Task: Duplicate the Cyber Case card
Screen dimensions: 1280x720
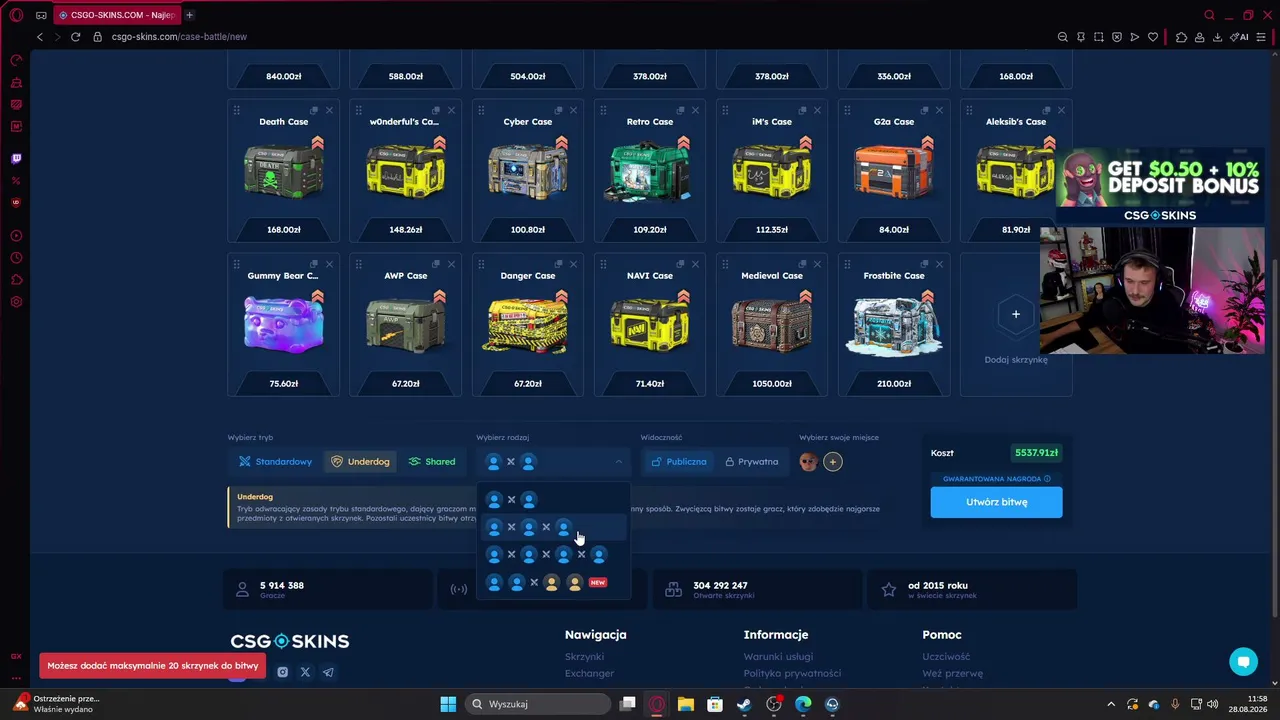Action: pyautogui.click(x=558, y=110)
